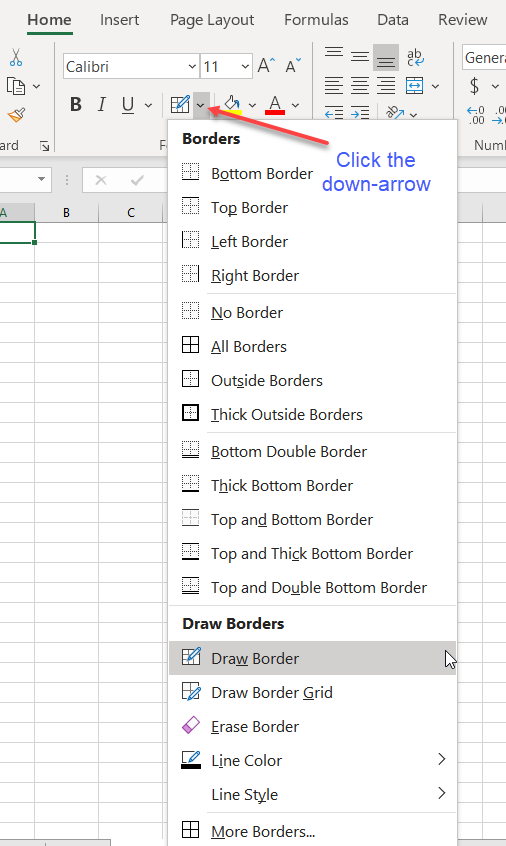The height and width of the screenshot is (846, 506).
Task: Open the Copy options dropdown arrow
Action: pyautogui.click(x=37, y=86)
